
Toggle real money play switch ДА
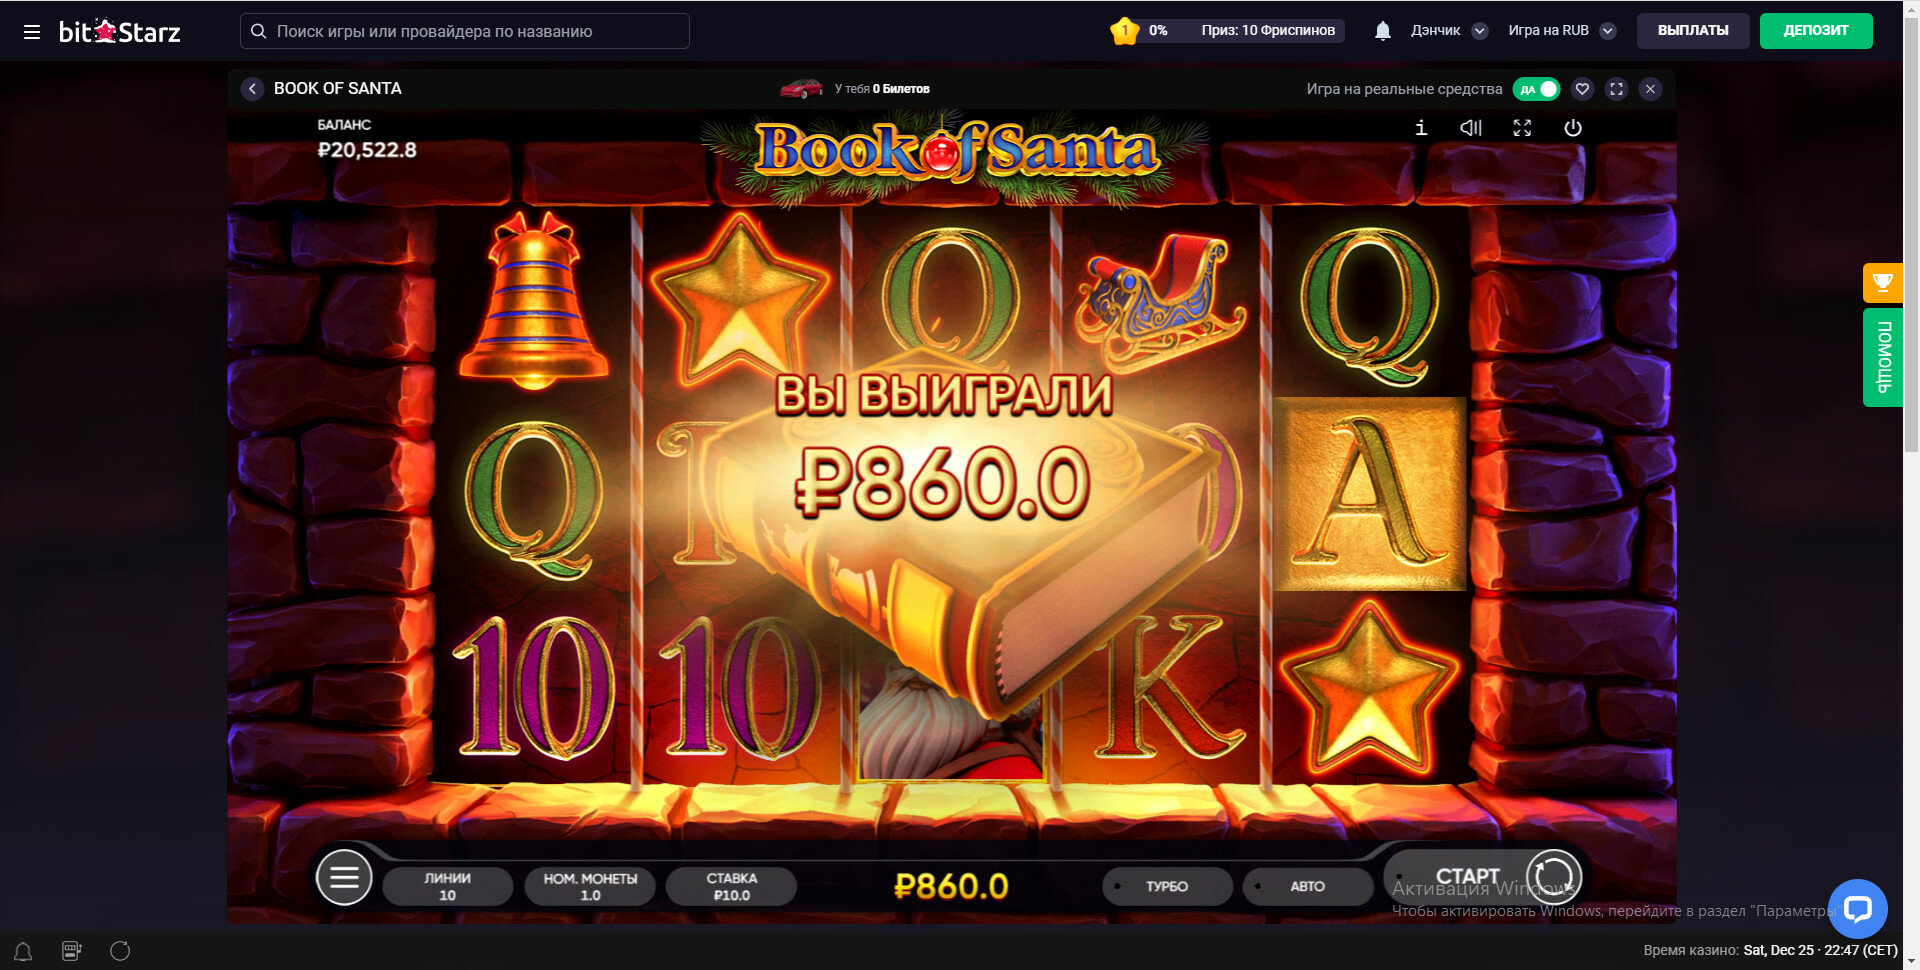click(x=1536, y=89)
